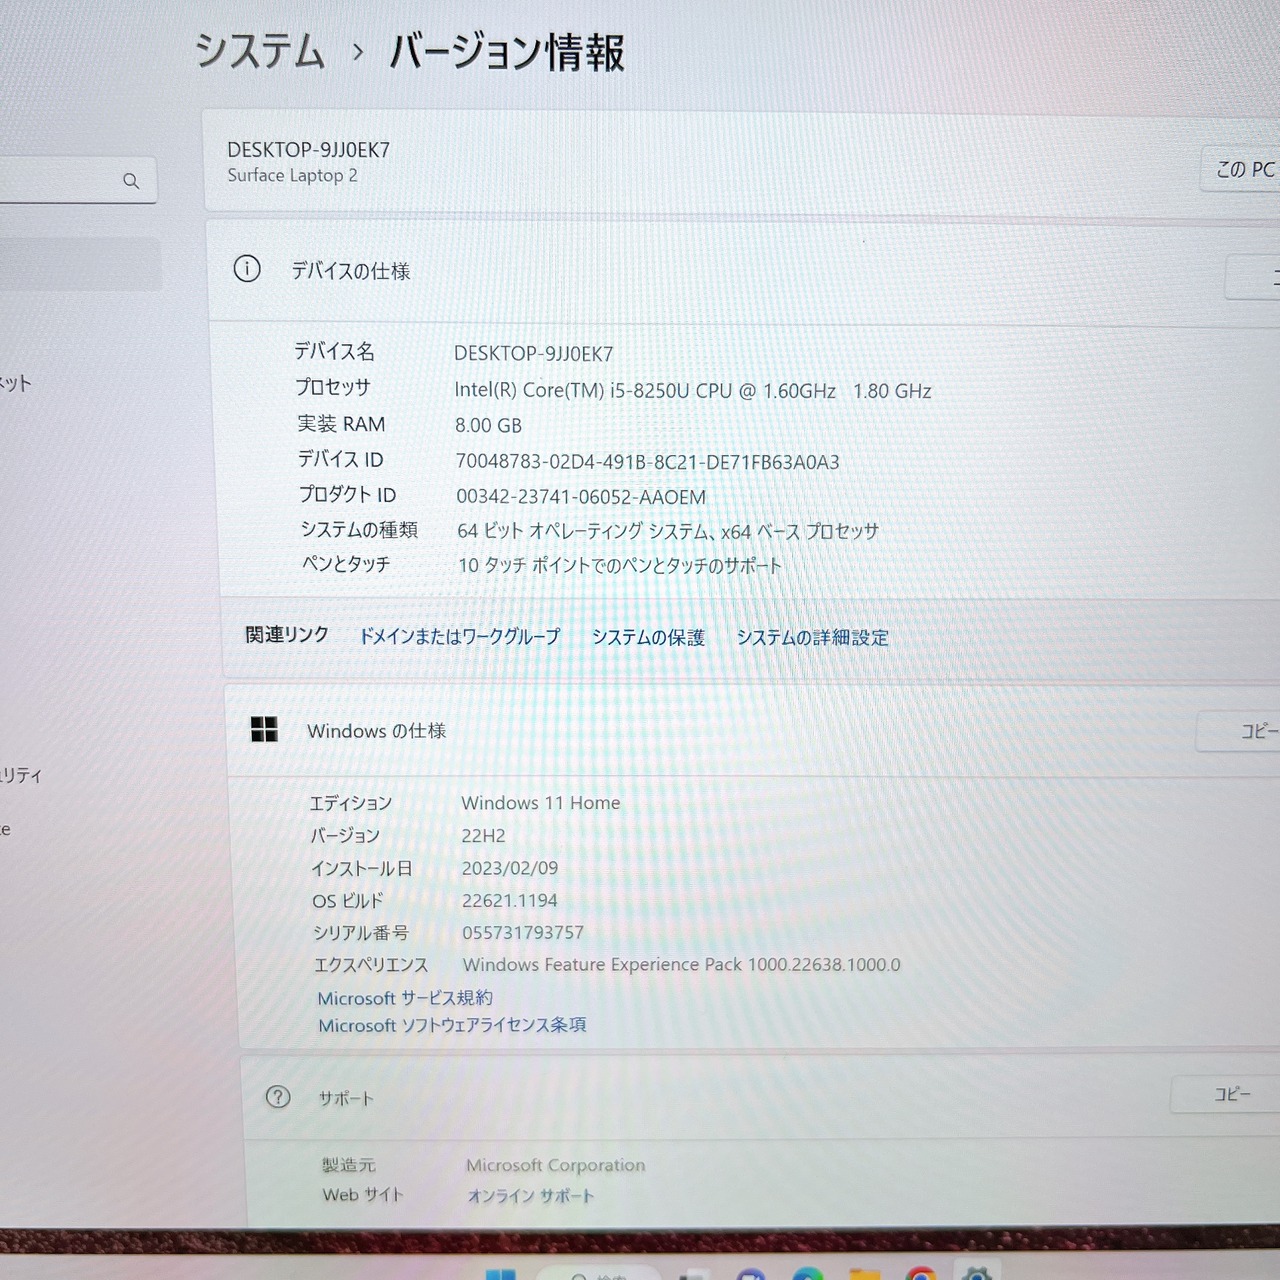Click the install date 2023/02/09

[510, 868]
